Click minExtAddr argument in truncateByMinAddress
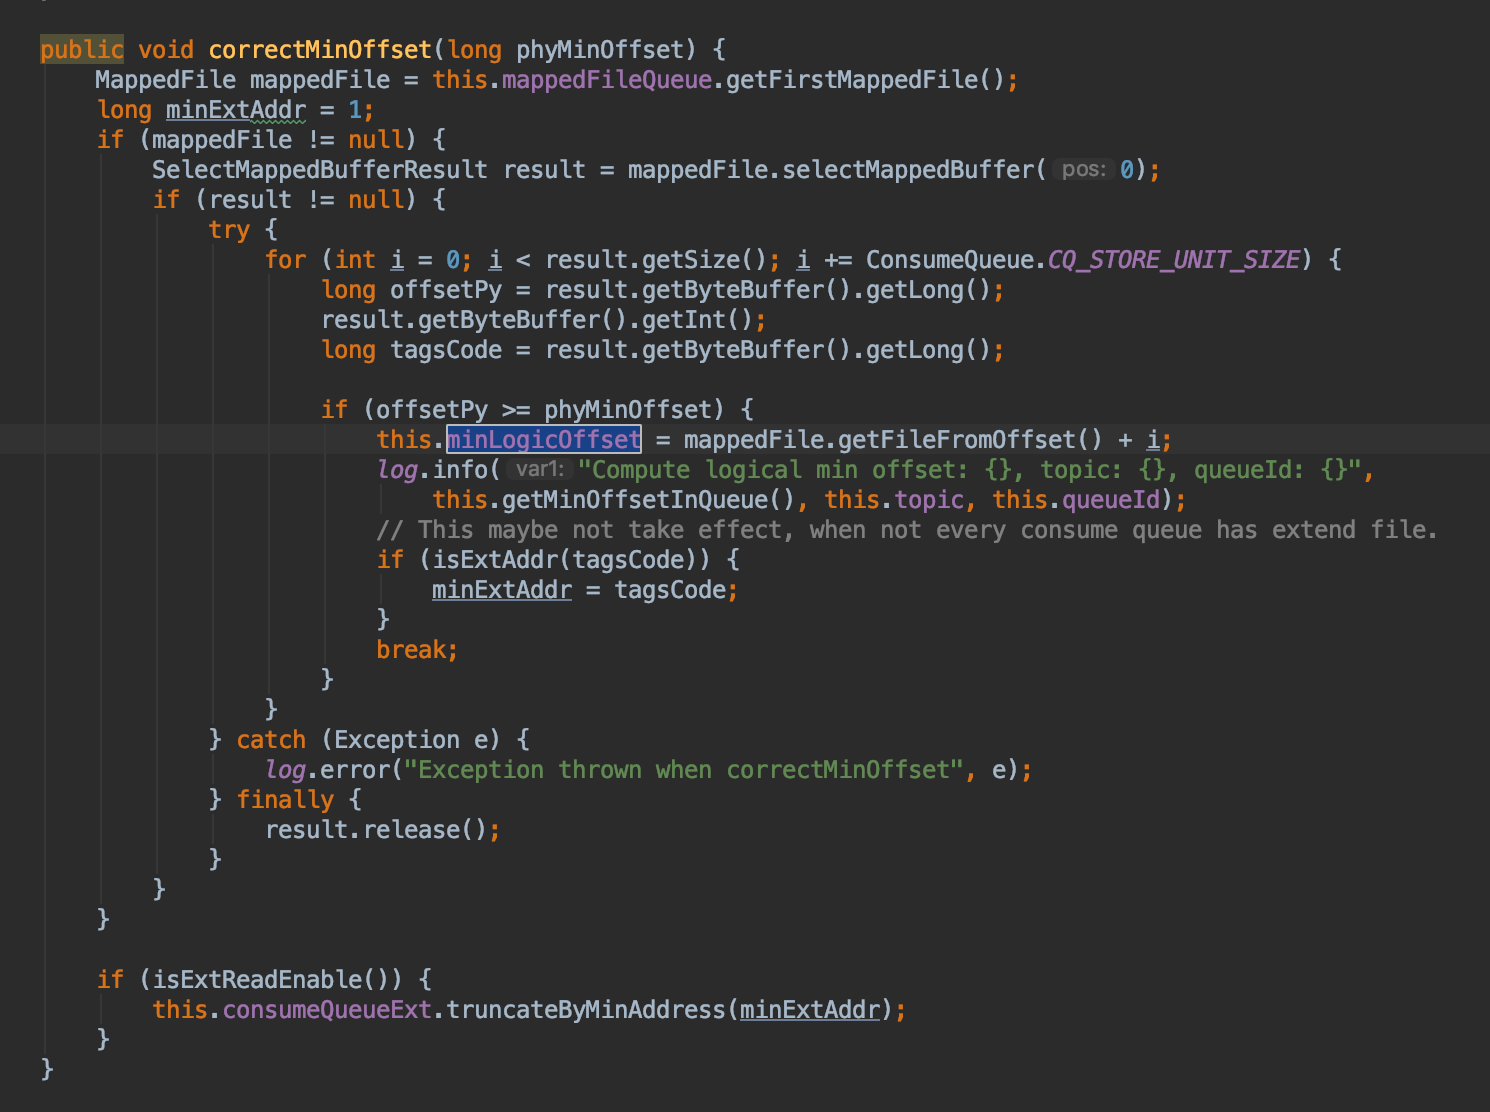 tap(810, 1010)
